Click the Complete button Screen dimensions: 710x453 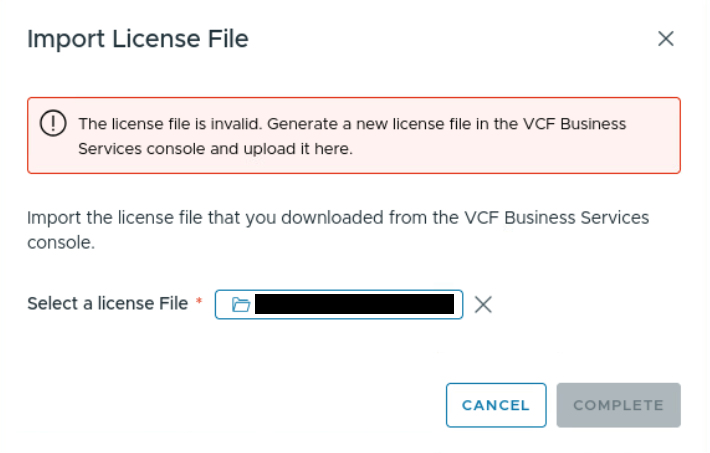(x=618, y=405)
